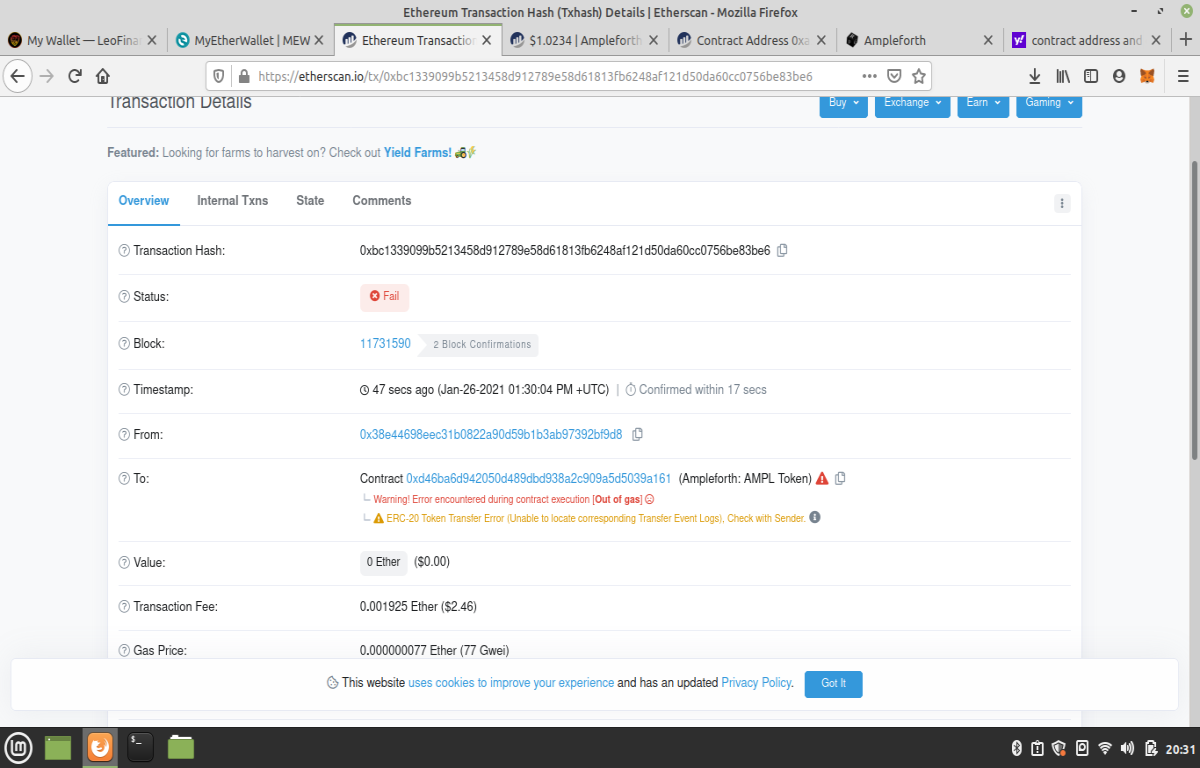
Task: Open the MetaMask fox extension
Action: pos(1147,76)
